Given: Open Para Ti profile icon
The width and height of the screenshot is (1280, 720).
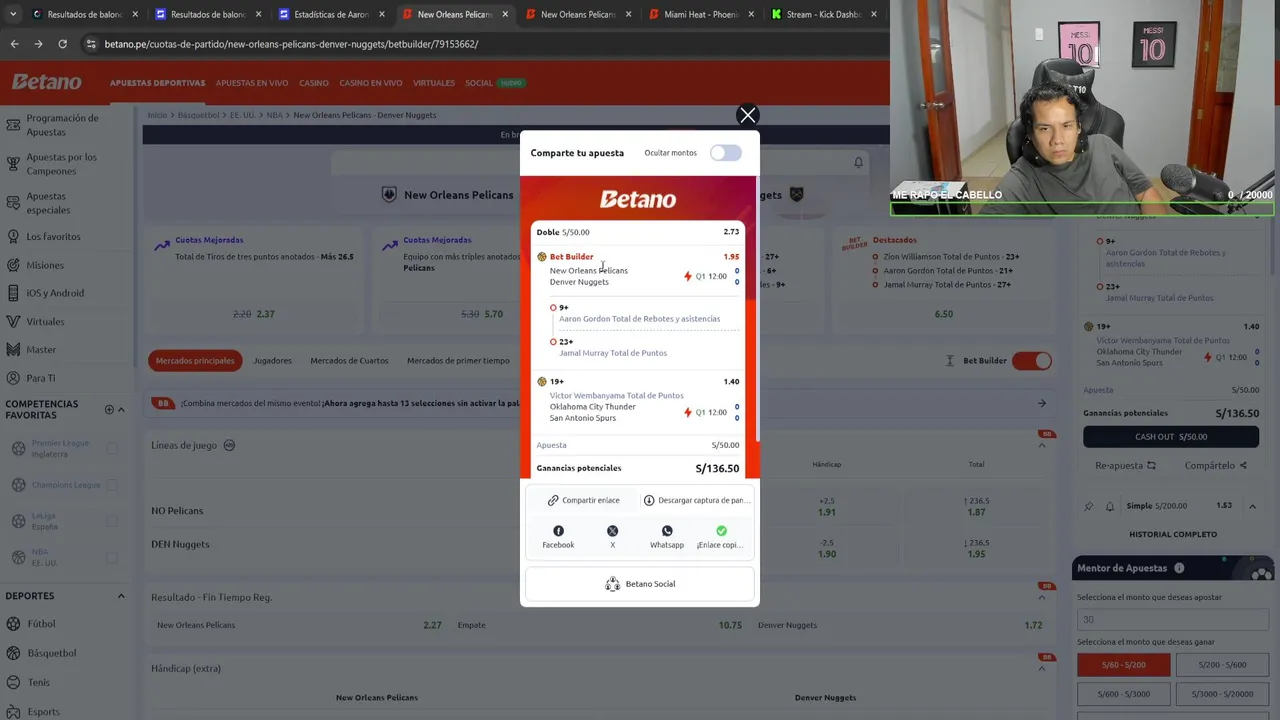Looking at the screenshot, I should pos(13,378).
